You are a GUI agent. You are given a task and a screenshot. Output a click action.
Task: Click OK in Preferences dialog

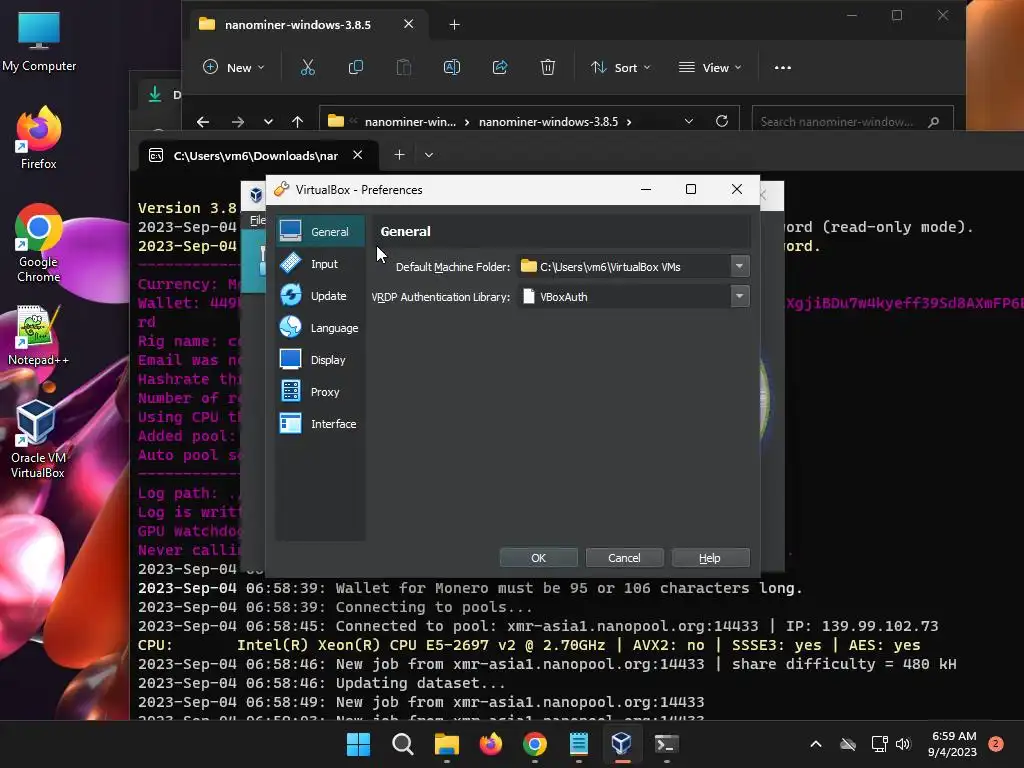(538, 558)
